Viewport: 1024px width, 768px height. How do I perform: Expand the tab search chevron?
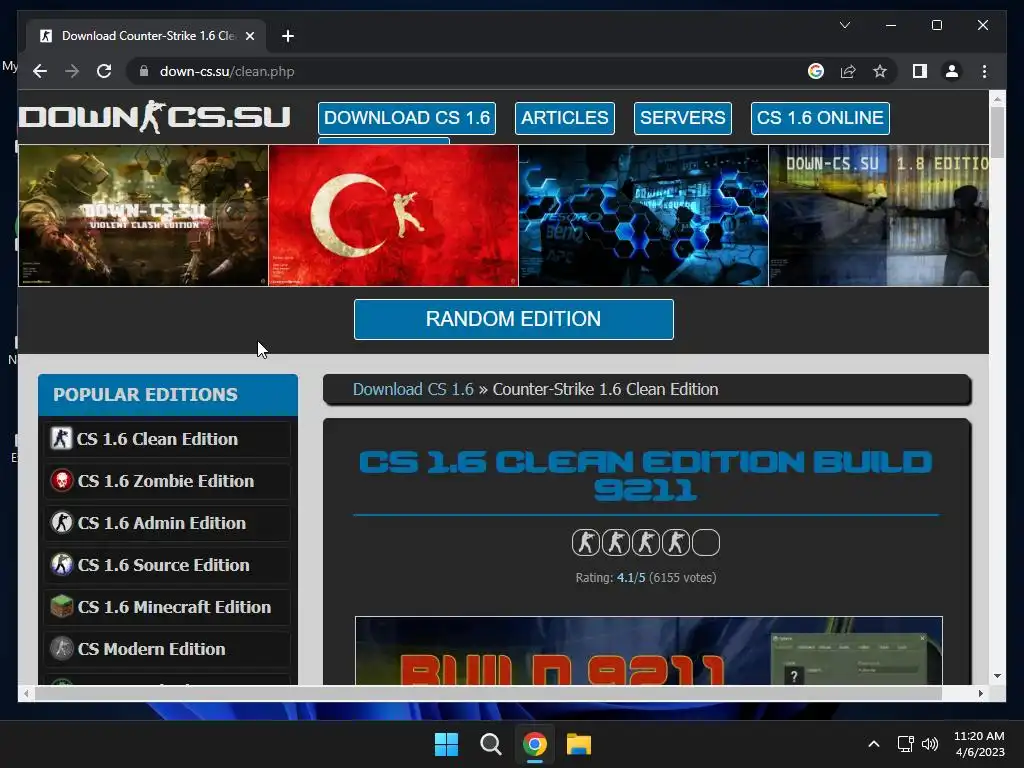click(844, 25)
